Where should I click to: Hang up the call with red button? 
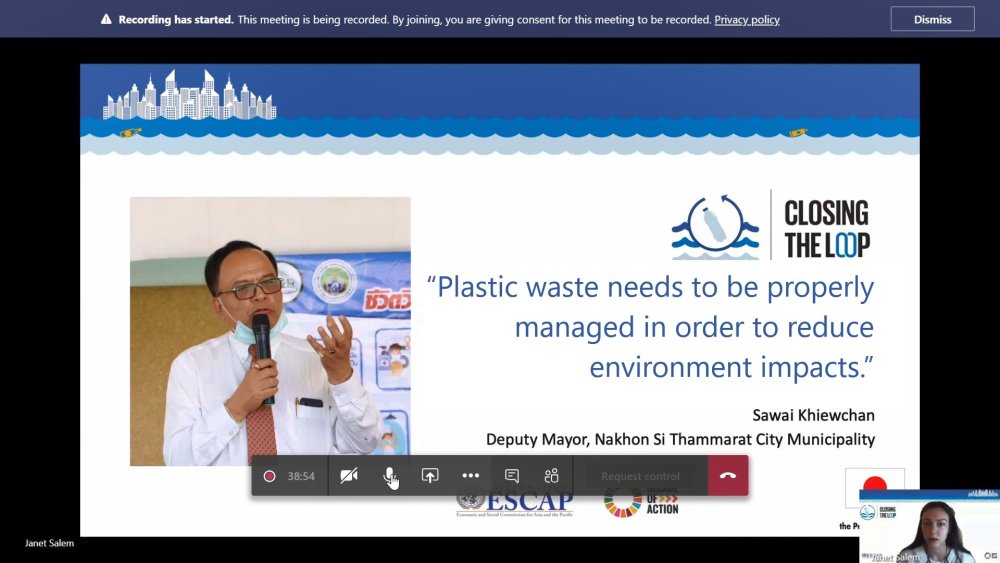point(728,476)
